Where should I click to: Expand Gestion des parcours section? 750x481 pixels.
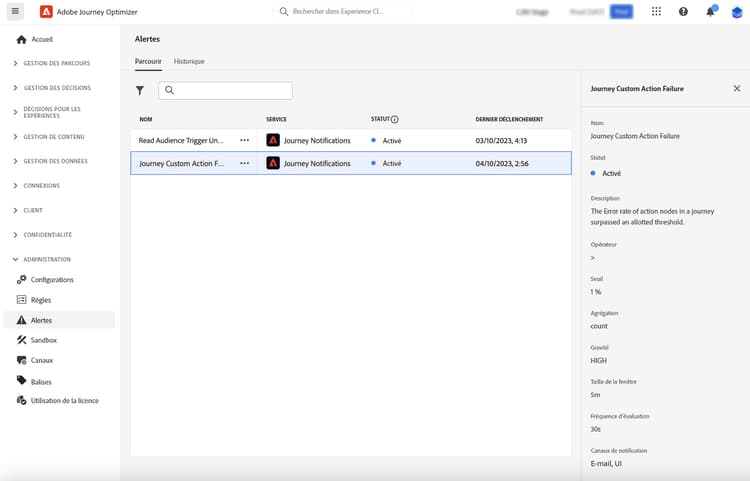coord(52,63)
